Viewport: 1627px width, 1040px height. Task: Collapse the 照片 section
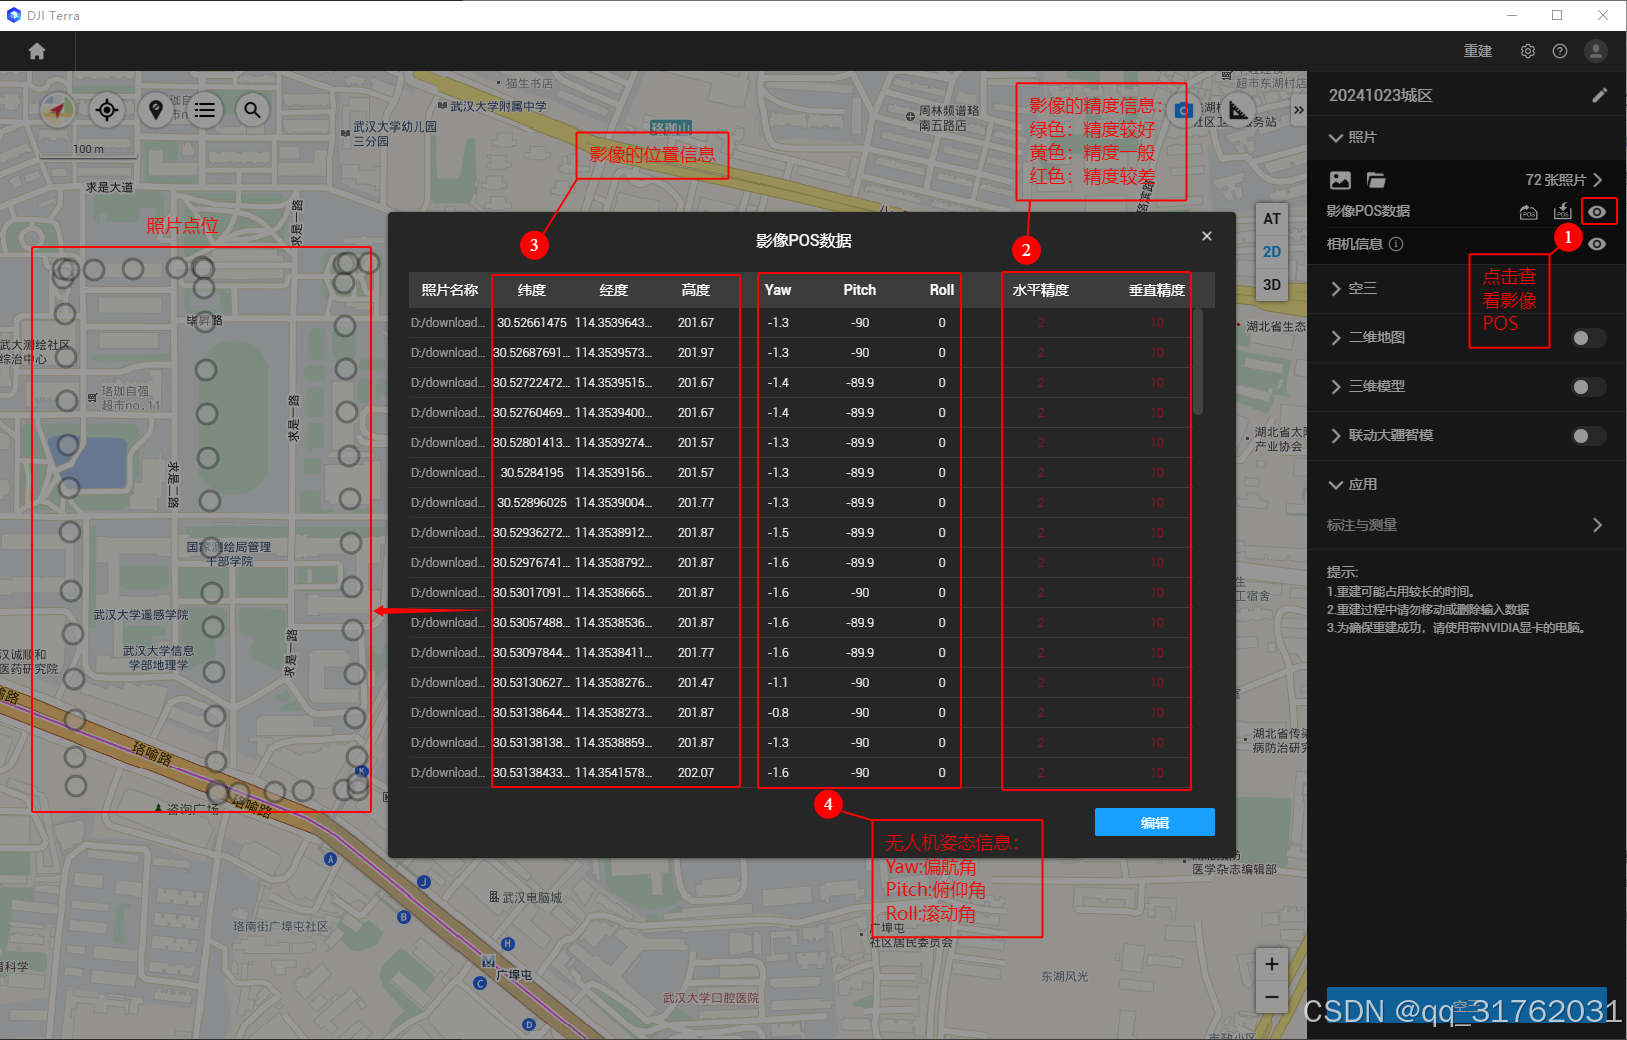pyautogui.click(x=1336, y=137)
